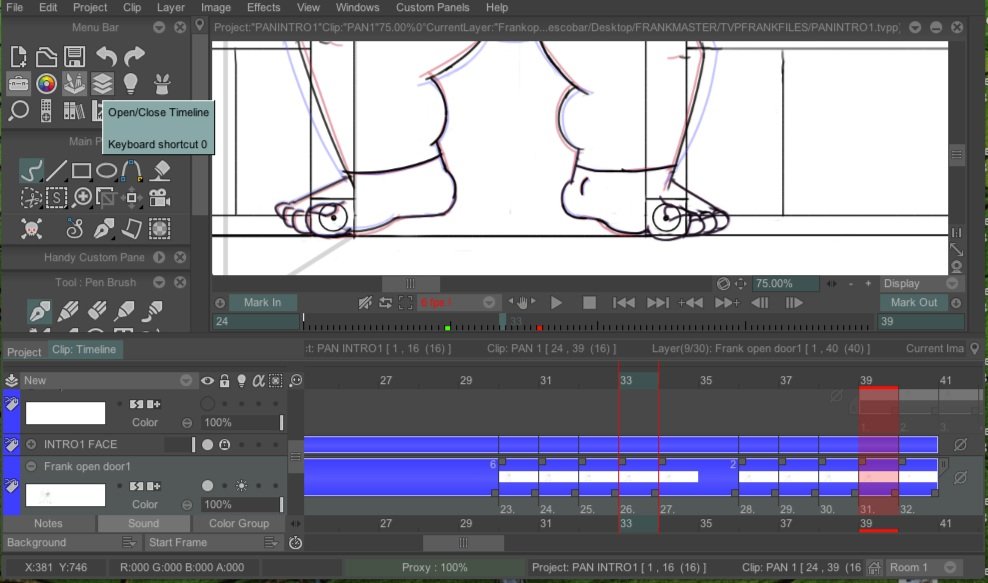This screenshot has height=583, width=988.
Task: Click the Redo arrow icon
Action: pyautogui.click(x=134, y=57)
